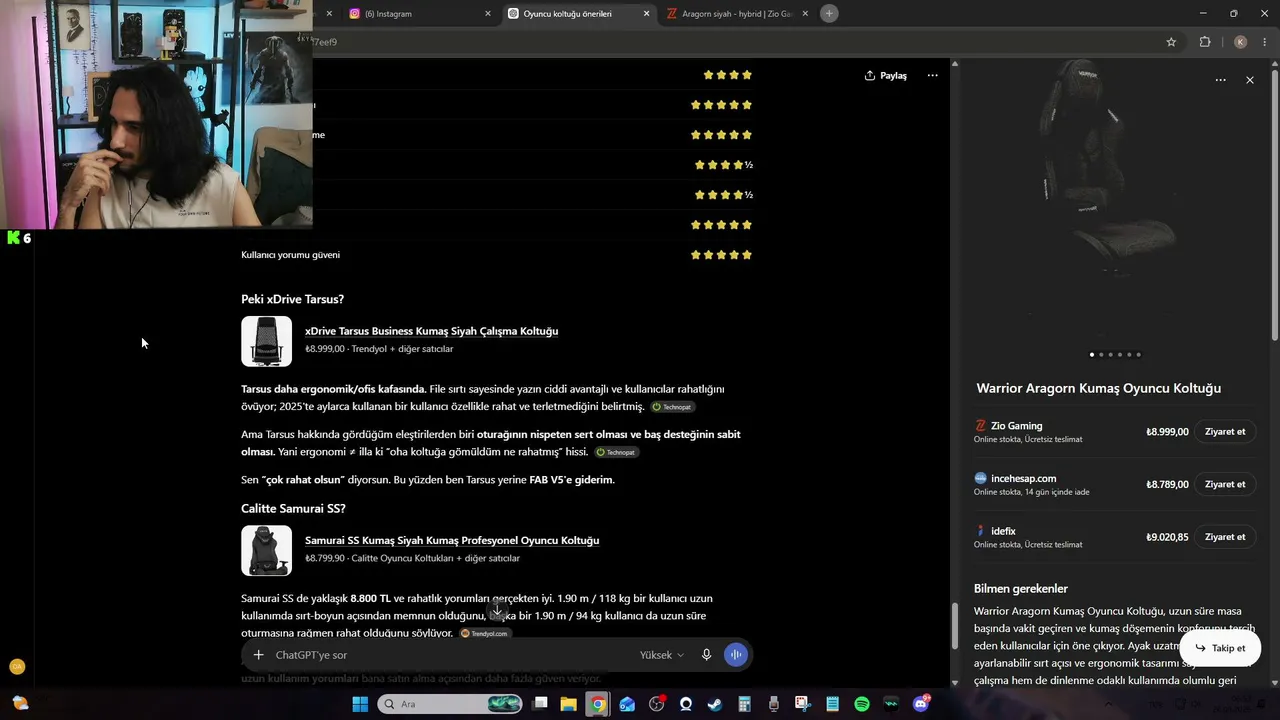Viewport: 1280px width, 720px height.
Task: Click the Warrior Aragorn Kumaş Oyuncu Koltuğu title
Action: point(1098,388)
